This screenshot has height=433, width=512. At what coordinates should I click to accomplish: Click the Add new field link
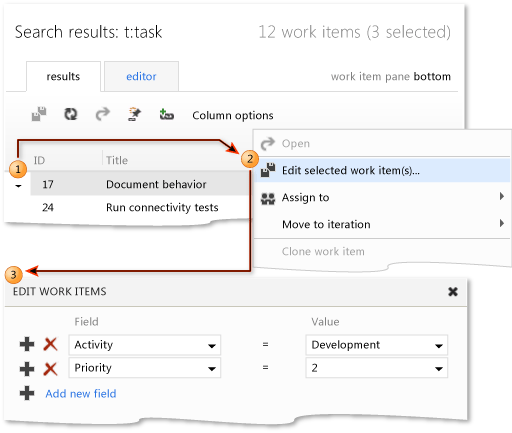coord(81,394)
